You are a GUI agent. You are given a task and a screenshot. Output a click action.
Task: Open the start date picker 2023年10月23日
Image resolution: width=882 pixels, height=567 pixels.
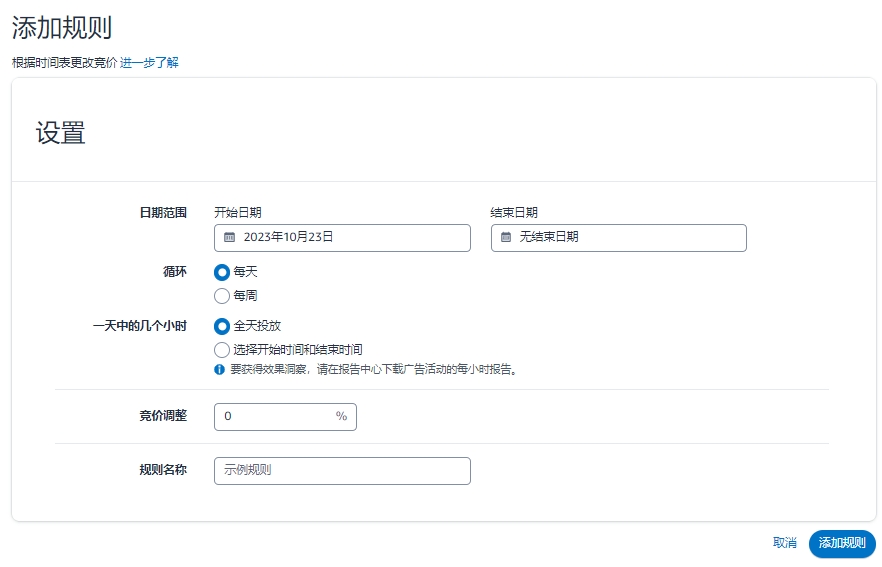click(342, 238)
